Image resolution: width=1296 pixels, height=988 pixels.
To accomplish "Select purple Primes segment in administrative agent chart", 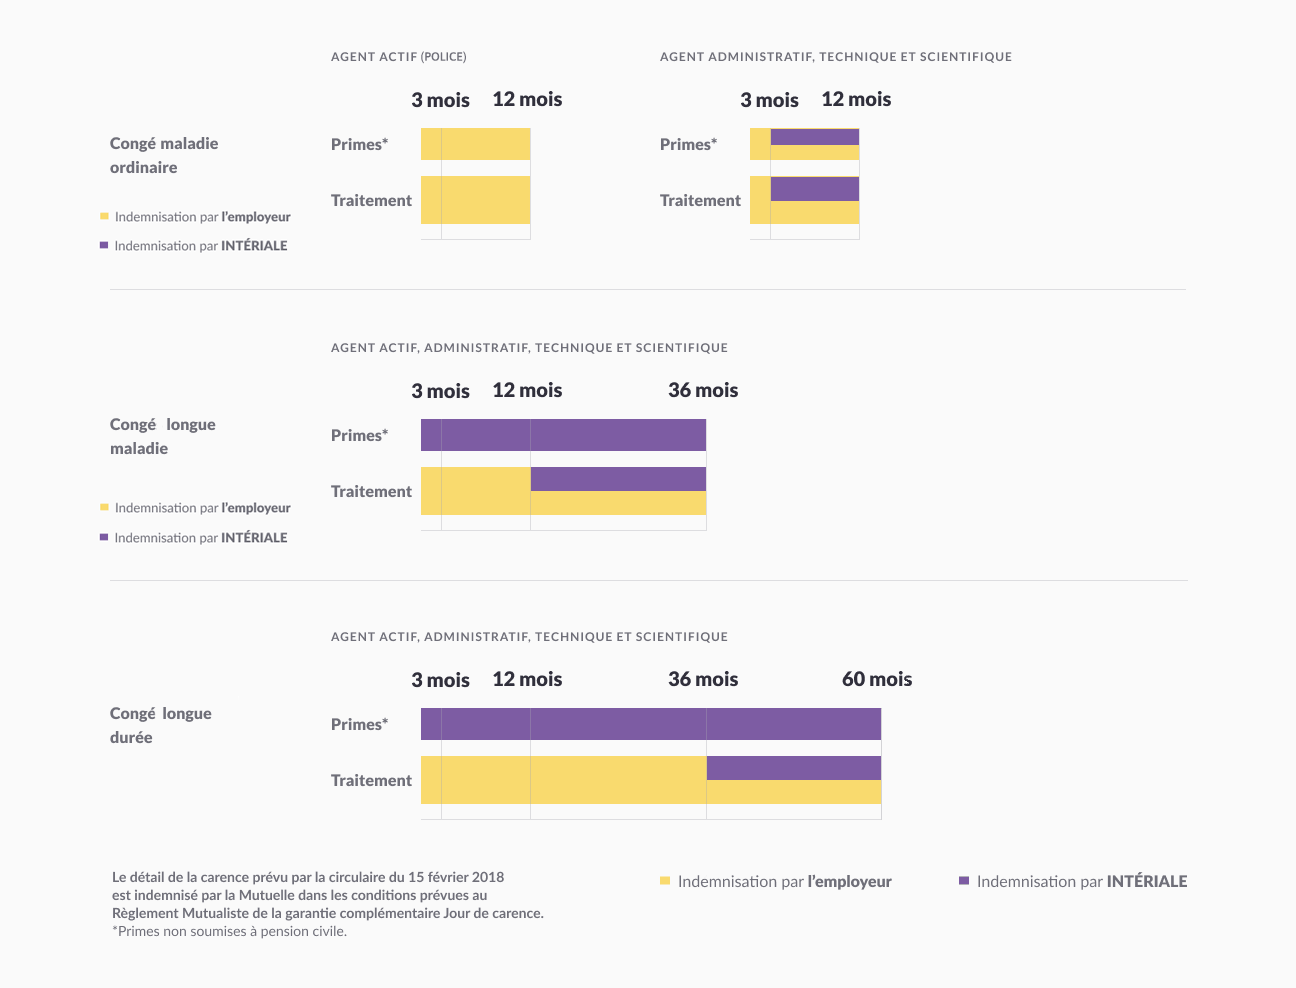I will tap(814, 137).
